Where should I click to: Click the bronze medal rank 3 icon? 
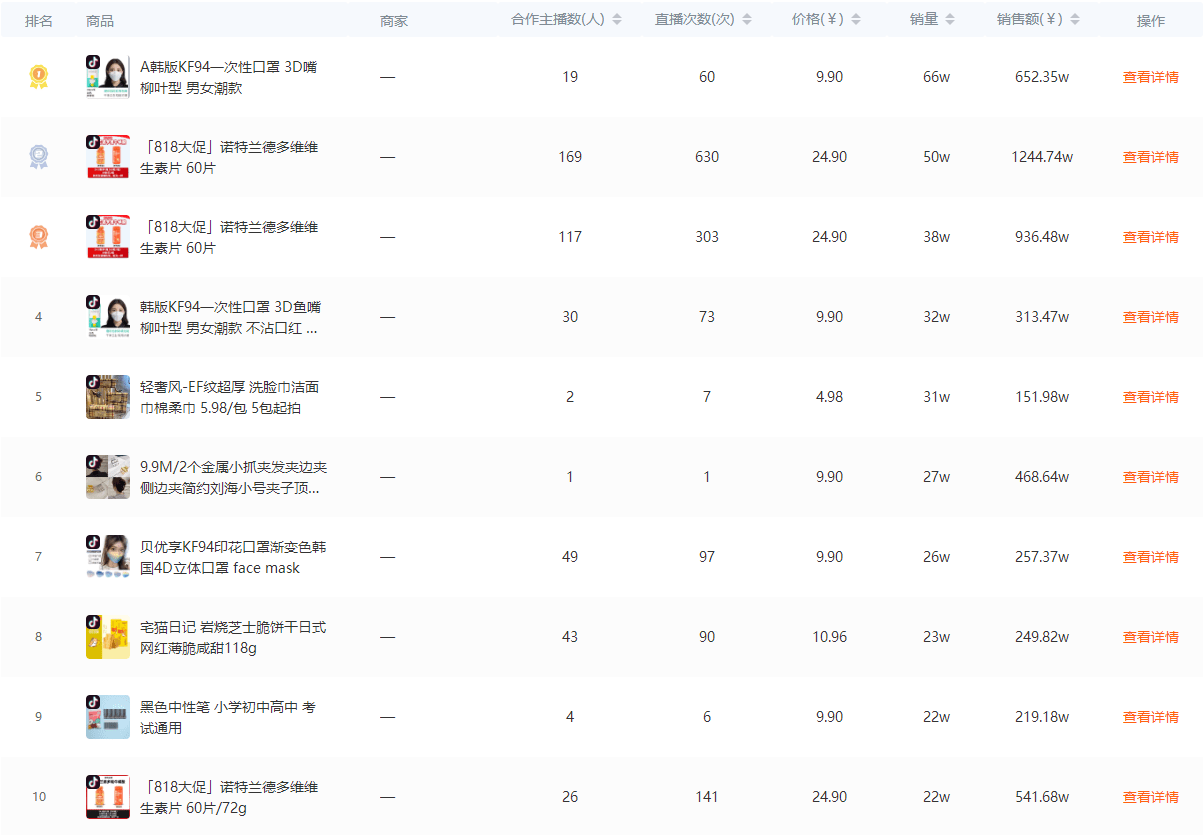coord(38,237)
